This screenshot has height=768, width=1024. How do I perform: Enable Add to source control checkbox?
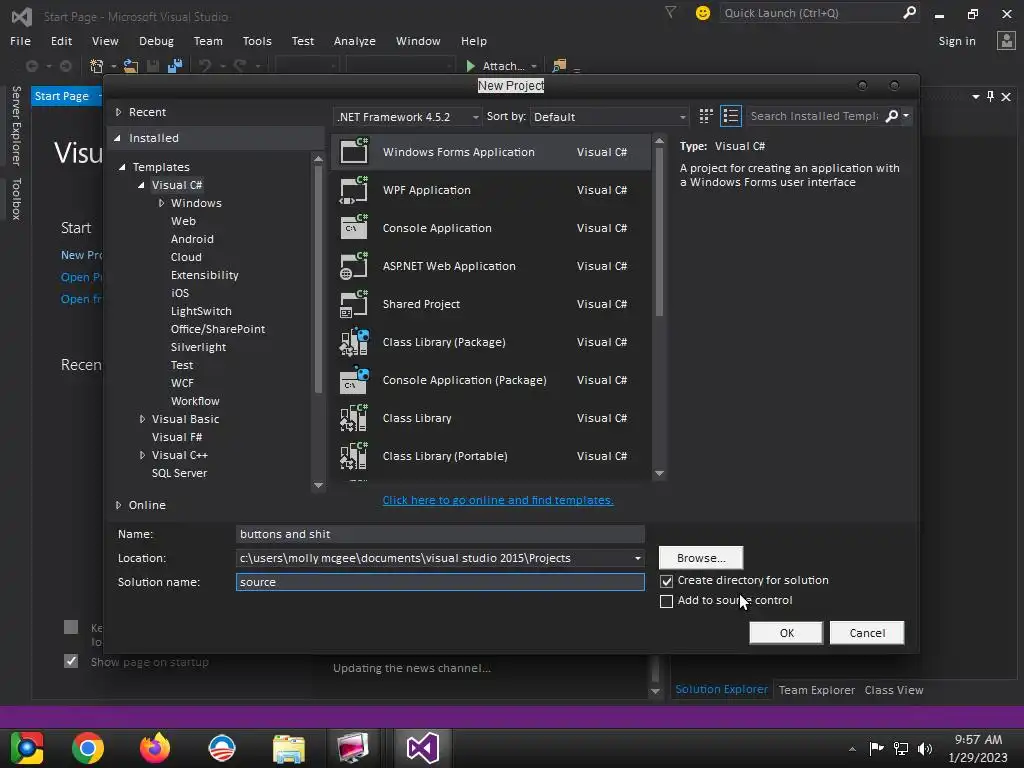click(x=666, y=601)
